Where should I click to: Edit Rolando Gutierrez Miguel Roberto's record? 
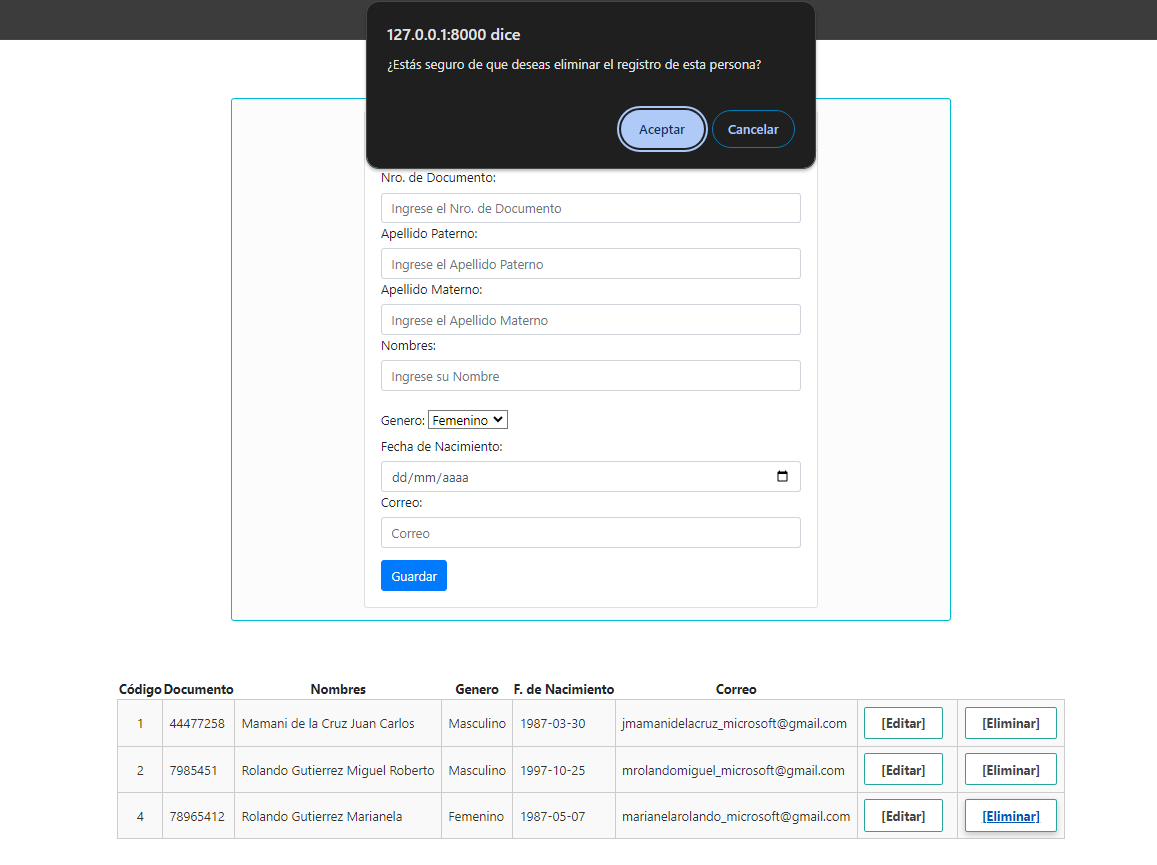pyautogui.click(x=903, y=770)
